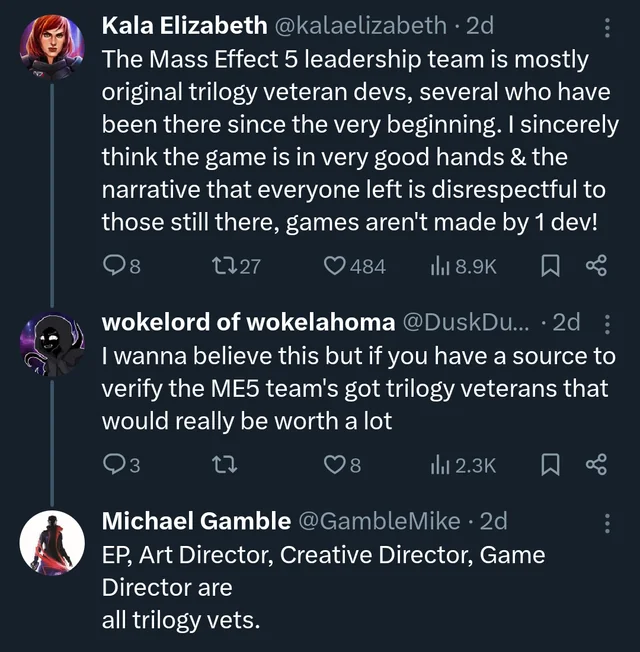Viewport: 640px width, 652px height.
Task: Open wokelord of wokelahoma's profile avatar
Action: pyautogui.click(x=51, y=346)
